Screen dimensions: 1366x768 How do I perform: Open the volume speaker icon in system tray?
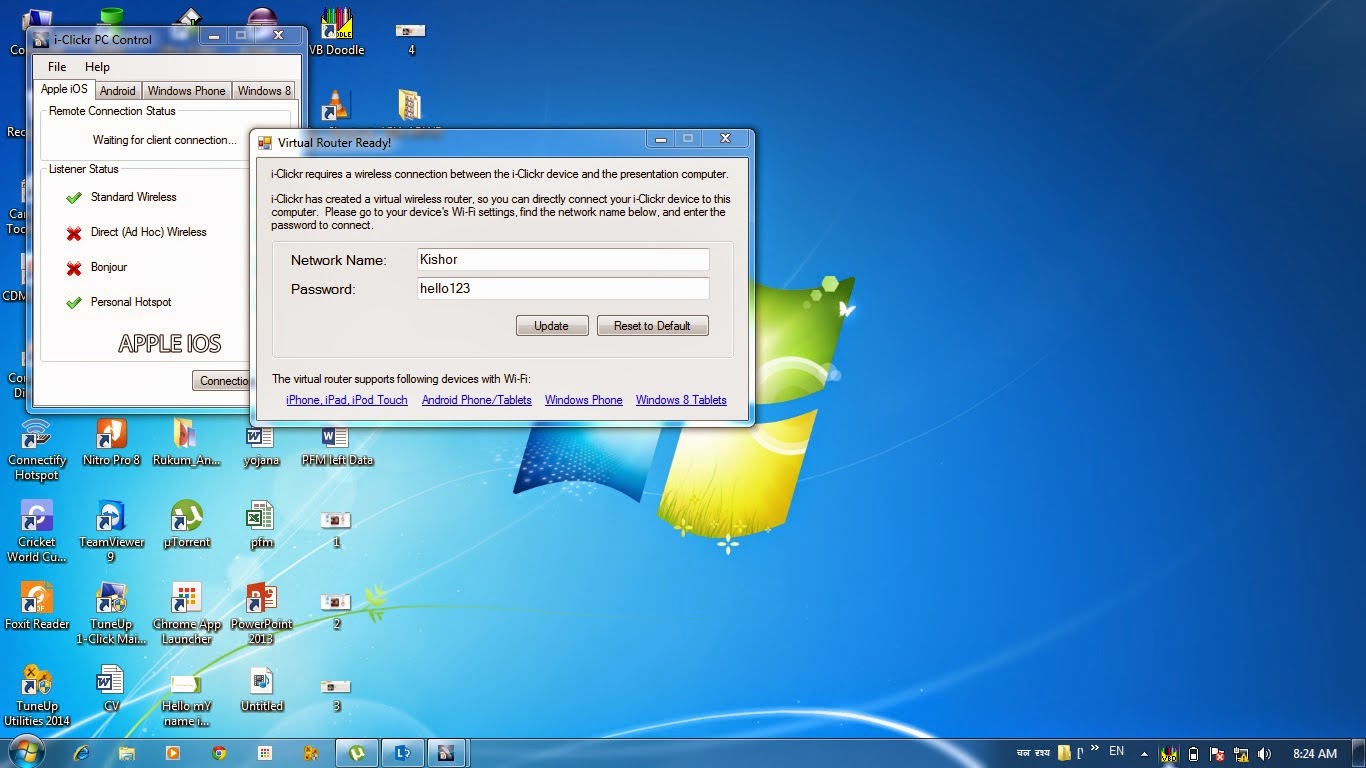pos(1264,754)
